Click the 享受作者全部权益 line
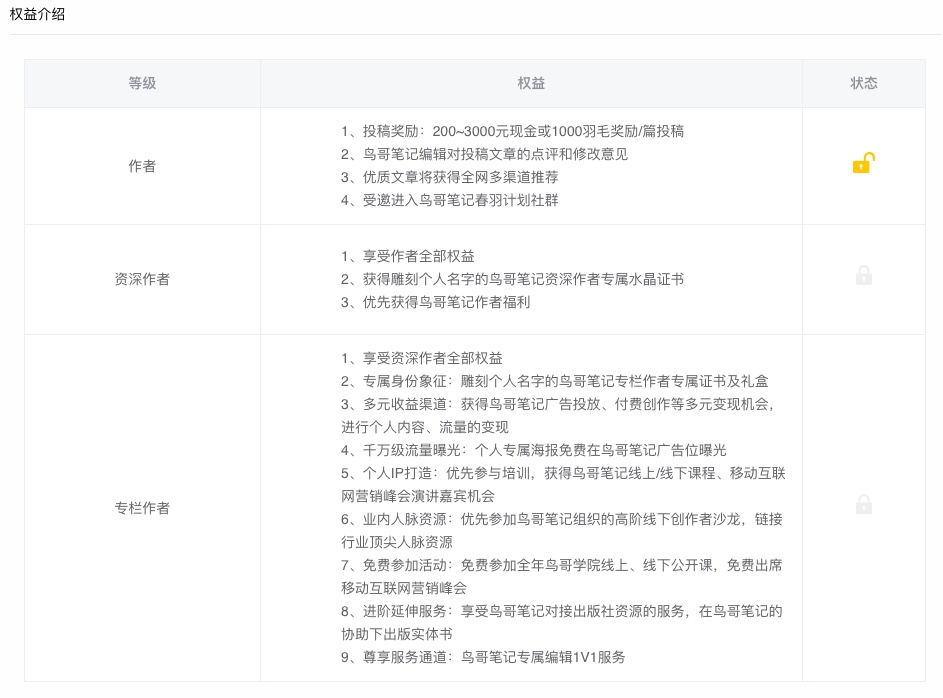The image size is (943, 698). 408,256
